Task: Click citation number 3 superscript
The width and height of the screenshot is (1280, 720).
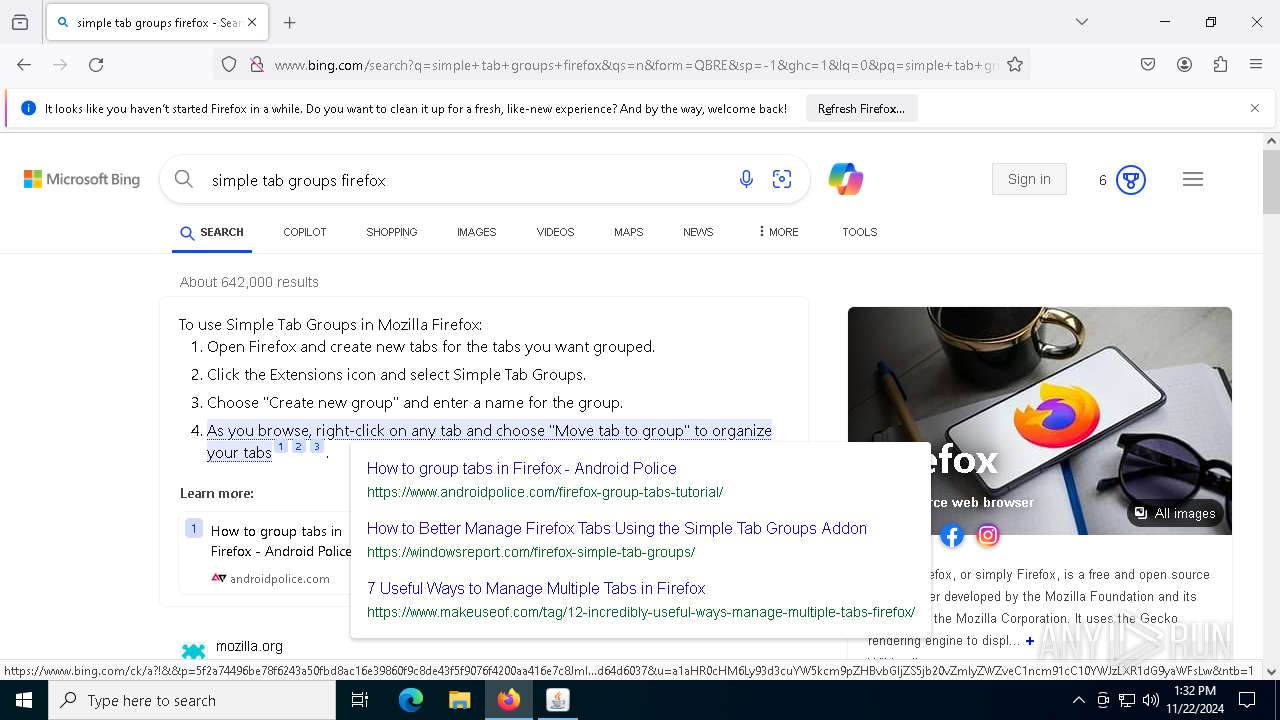Action: (316, 447)
